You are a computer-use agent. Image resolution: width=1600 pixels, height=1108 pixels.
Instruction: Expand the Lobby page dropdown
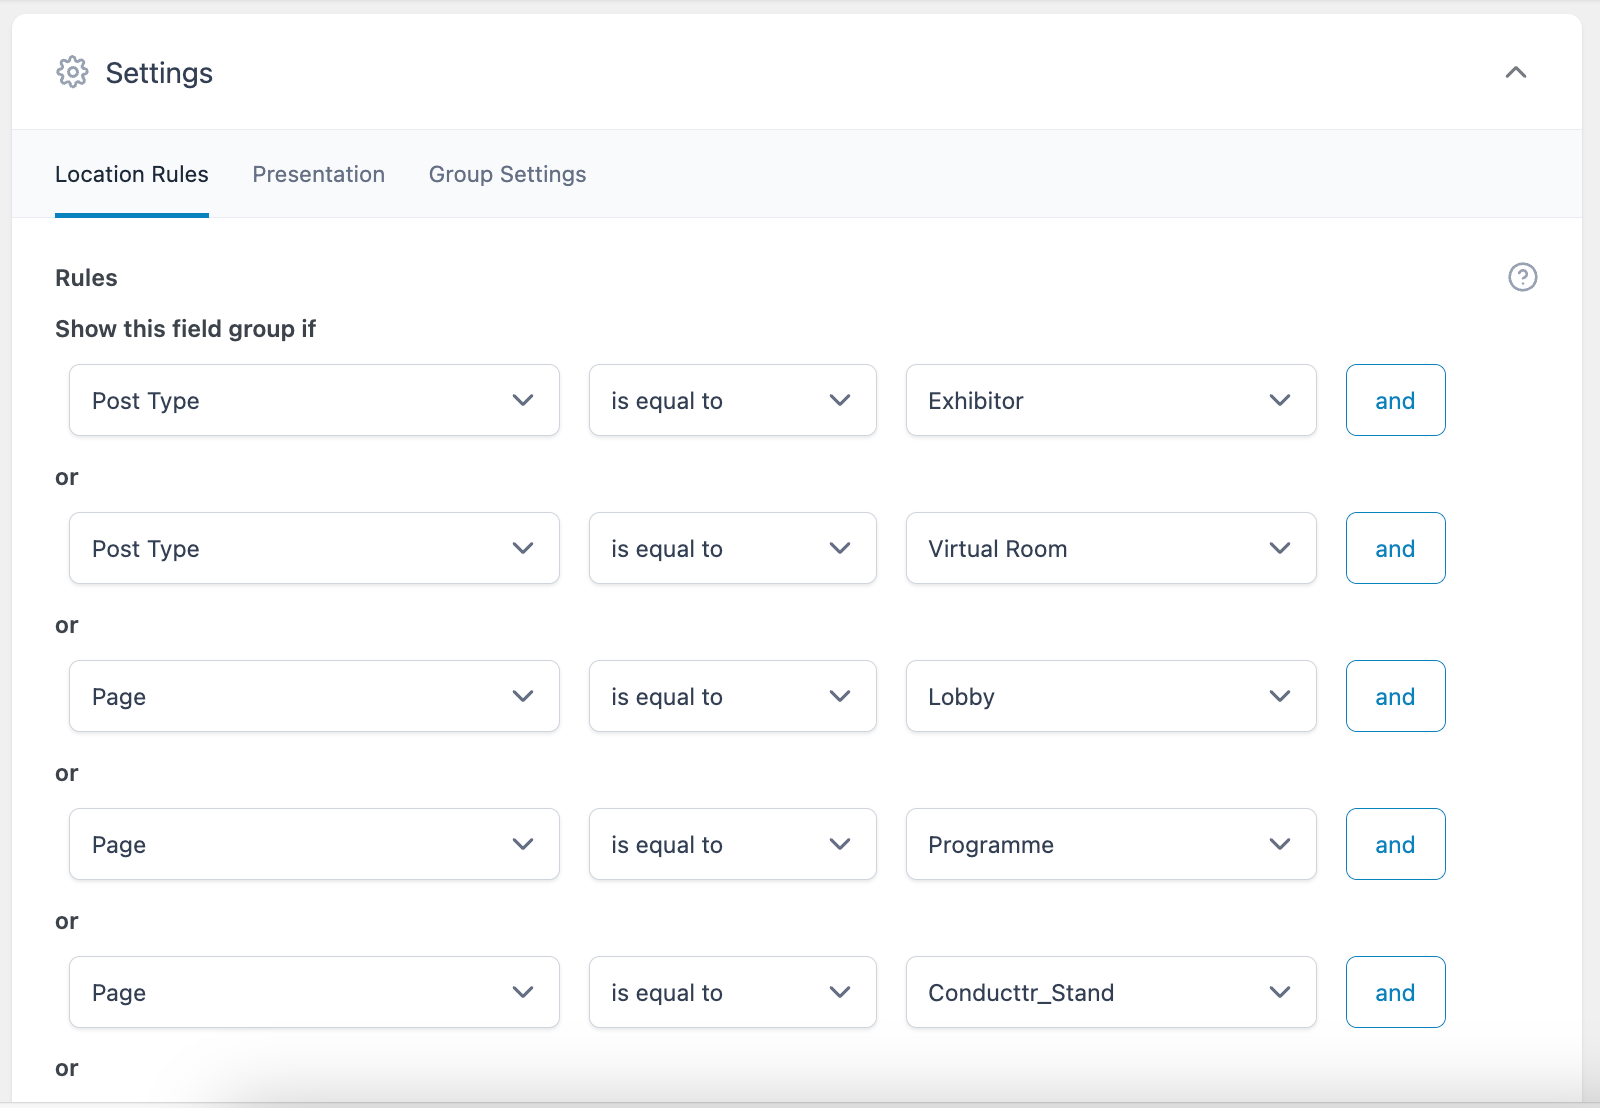pos(1110,696)
